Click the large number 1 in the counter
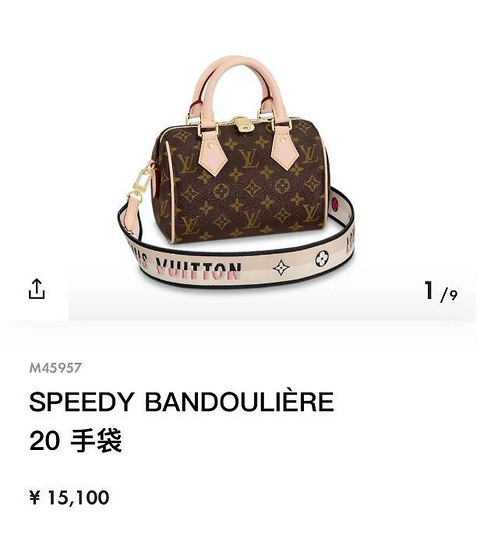Screen dimensions: 480x545 tap(430, 290)
